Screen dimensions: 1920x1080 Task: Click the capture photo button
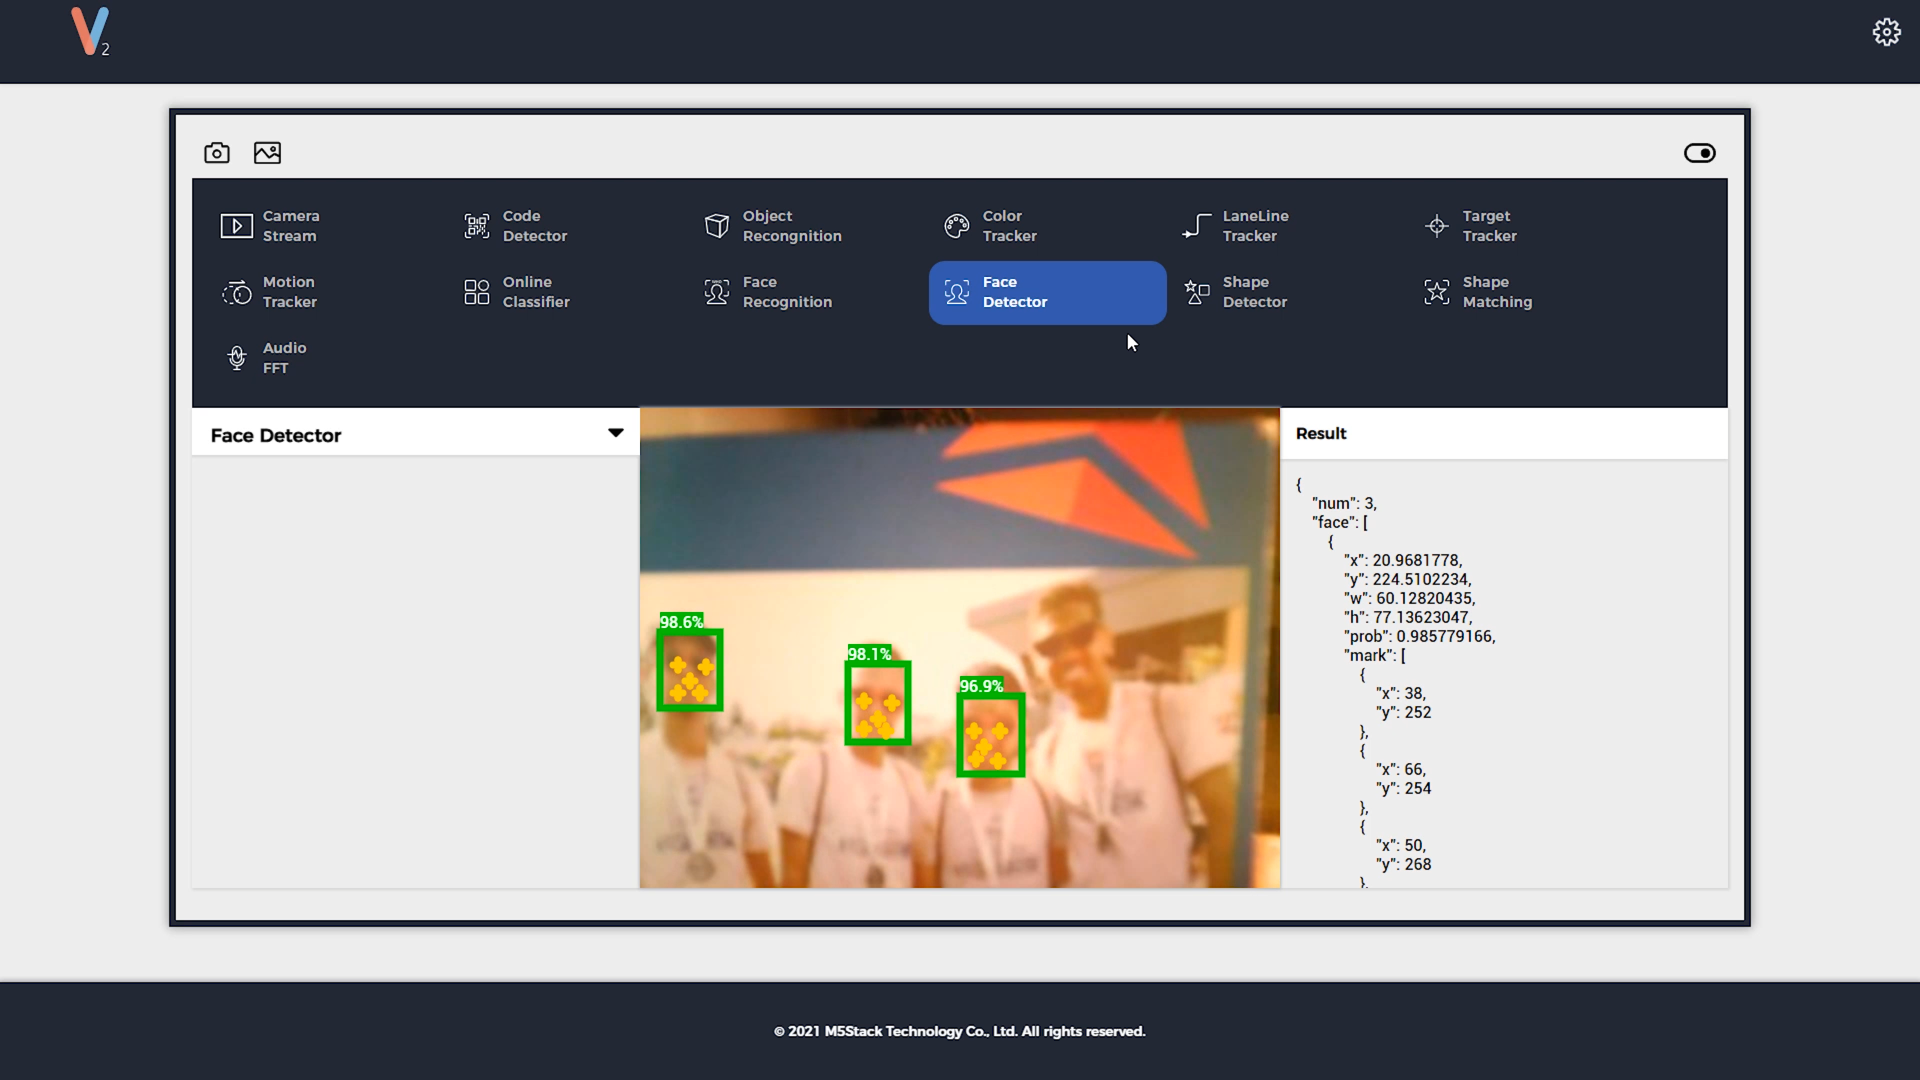tap(216, 153)
